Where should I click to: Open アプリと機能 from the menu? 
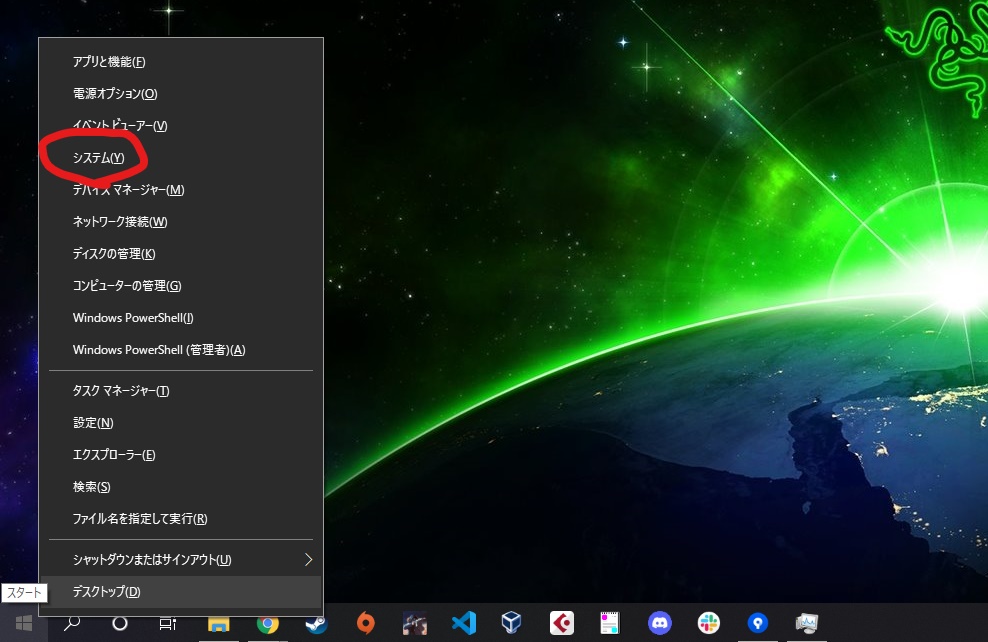point(180,62)
